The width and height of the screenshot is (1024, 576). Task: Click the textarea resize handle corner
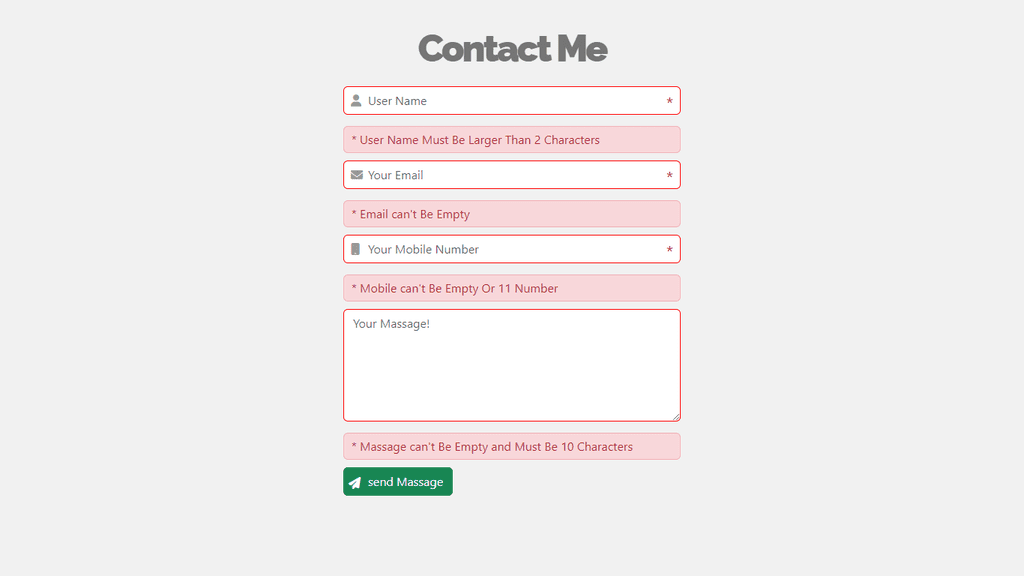(x=676, y=417)
